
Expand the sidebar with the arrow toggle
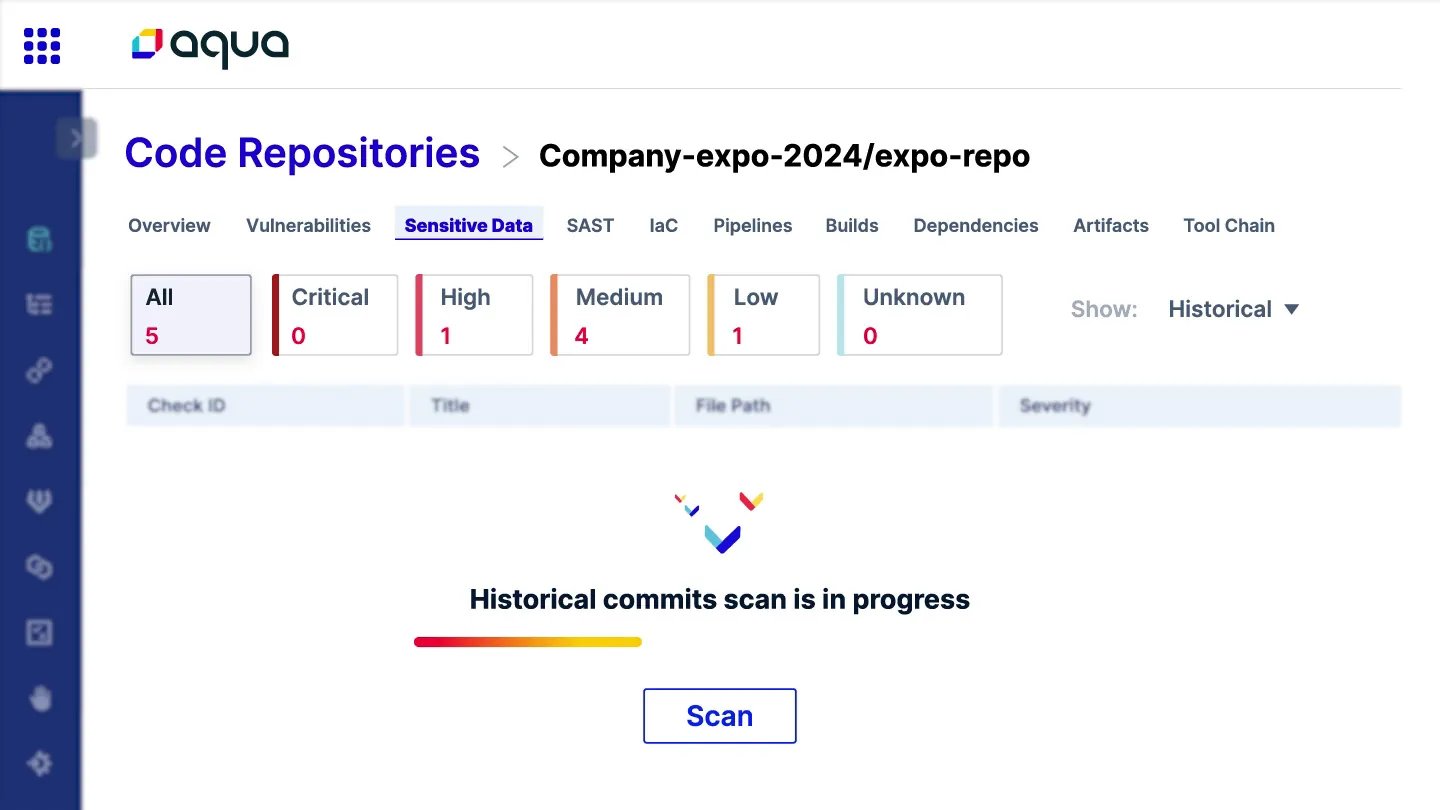coord(77,138)
